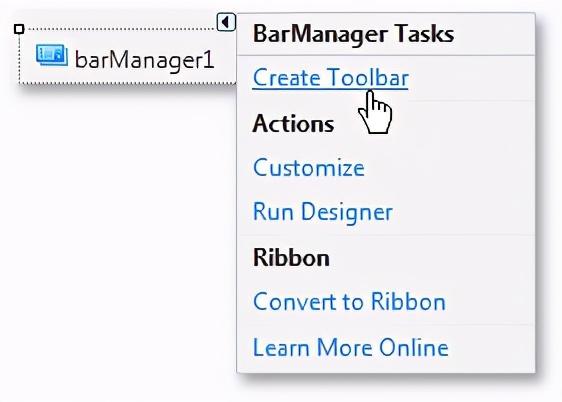Click the separator line above the Ribbon header

386,235
